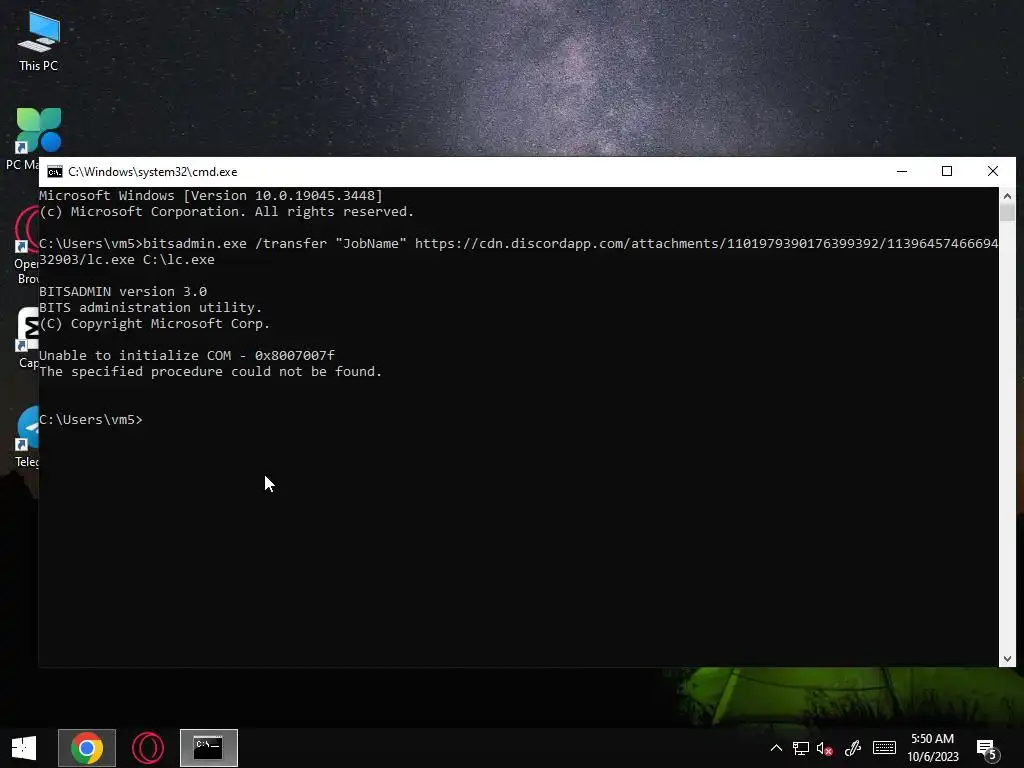
Task: Show hidden system tray icons
Action: click(776, 748)
